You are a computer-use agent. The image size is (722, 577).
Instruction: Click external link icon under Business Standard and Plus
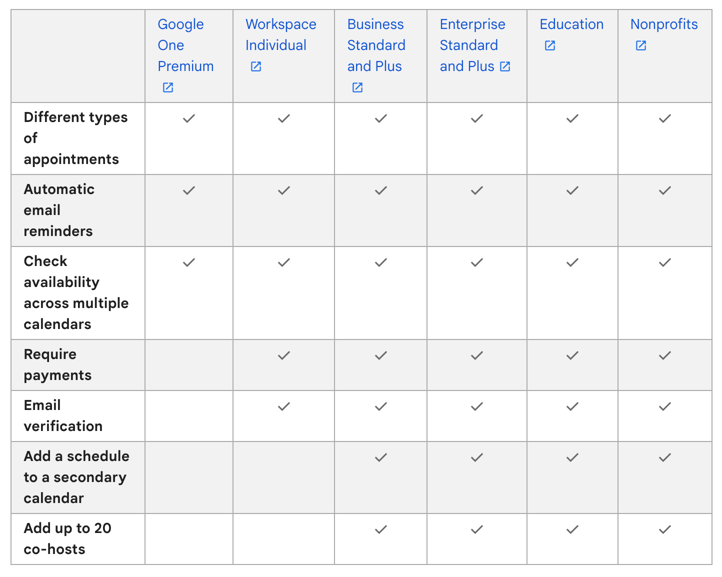click(x=357, y=88)
